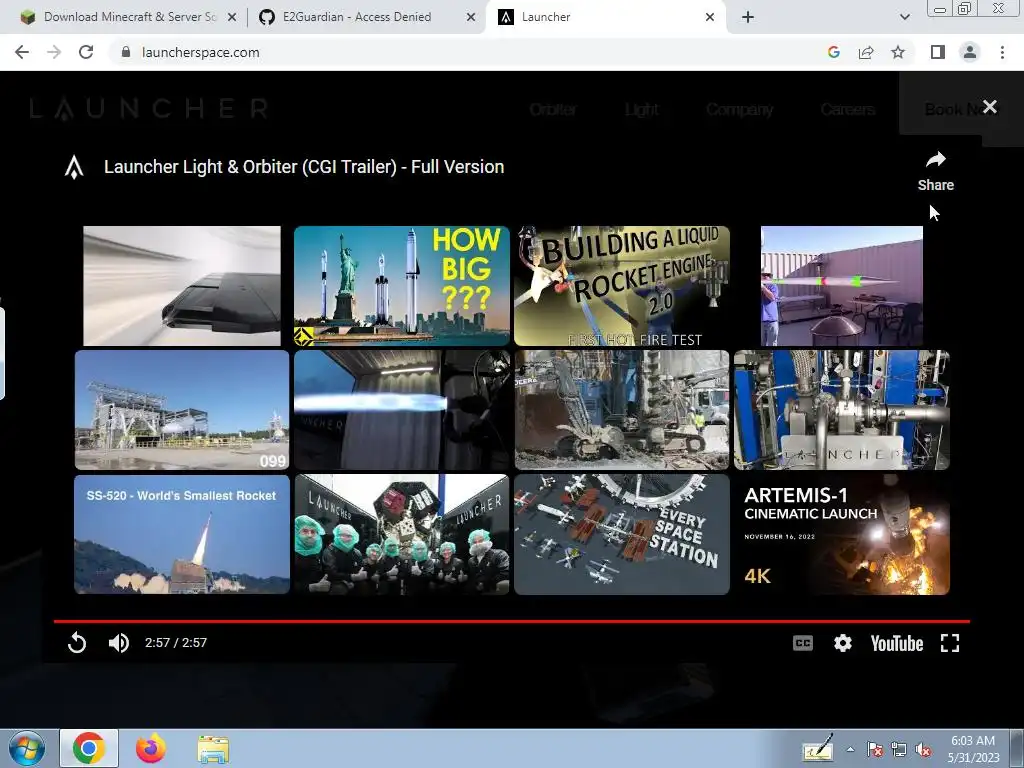Open the Careers nav menu item
This screenshot has height=768, width=1024.
coord(848,109)
